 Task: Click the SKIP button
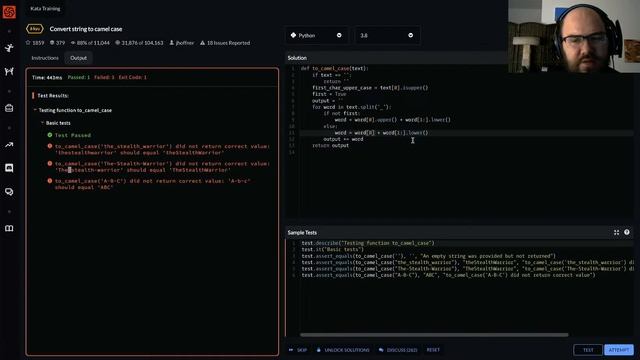point(298,350)
